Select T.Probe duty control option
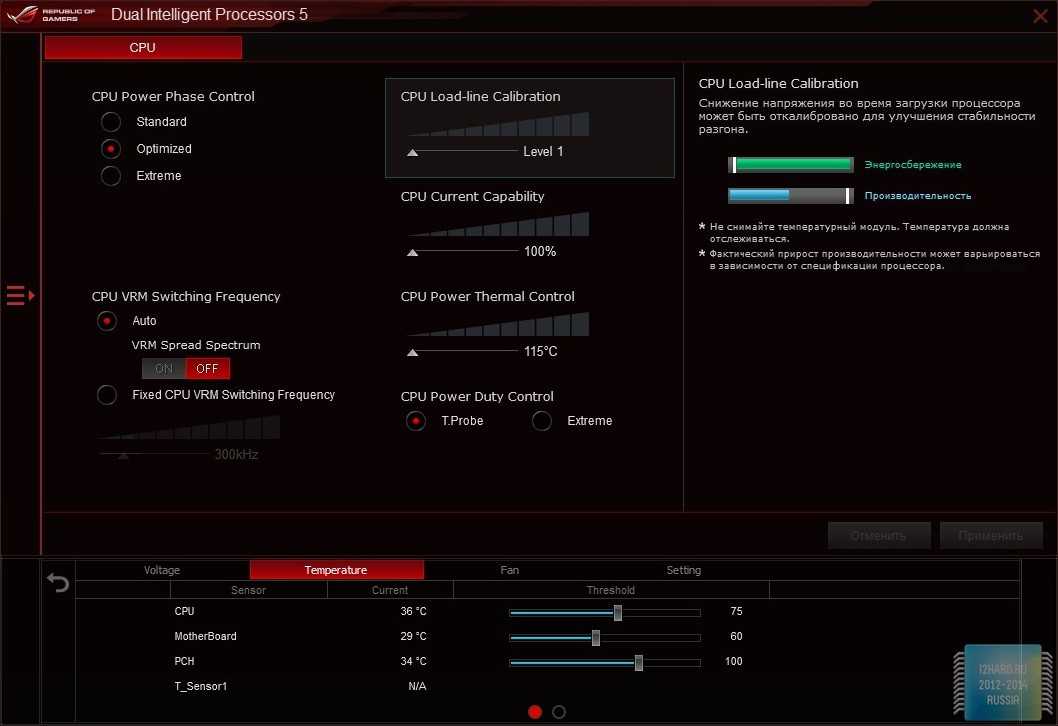 (x=416, y=421)
